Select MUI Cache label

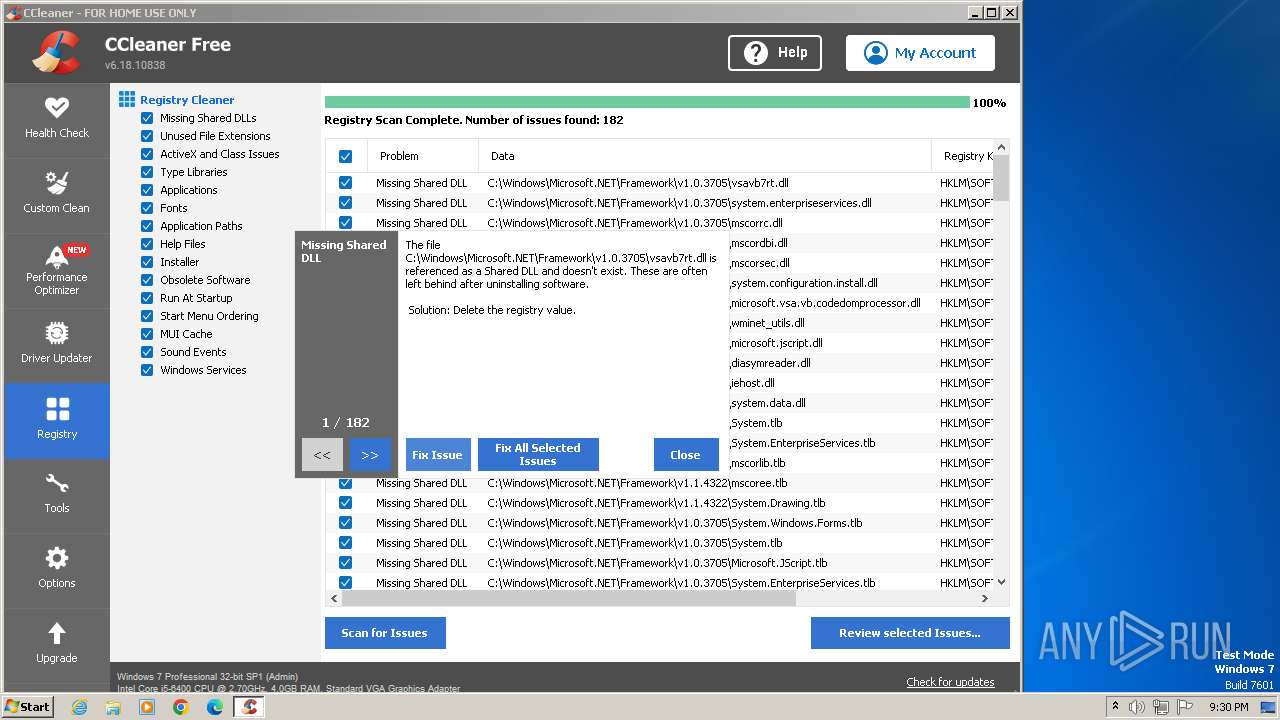[x=186, y=334]
